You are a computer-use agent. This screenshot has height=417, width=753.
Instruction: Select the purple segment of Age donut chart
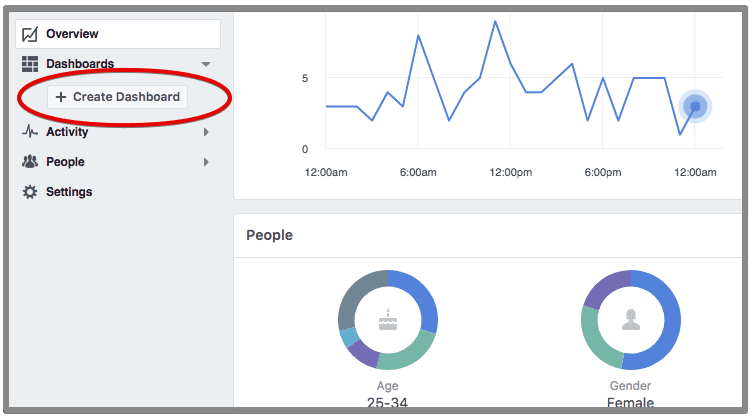pyautogui.click(x=364, y=355)
